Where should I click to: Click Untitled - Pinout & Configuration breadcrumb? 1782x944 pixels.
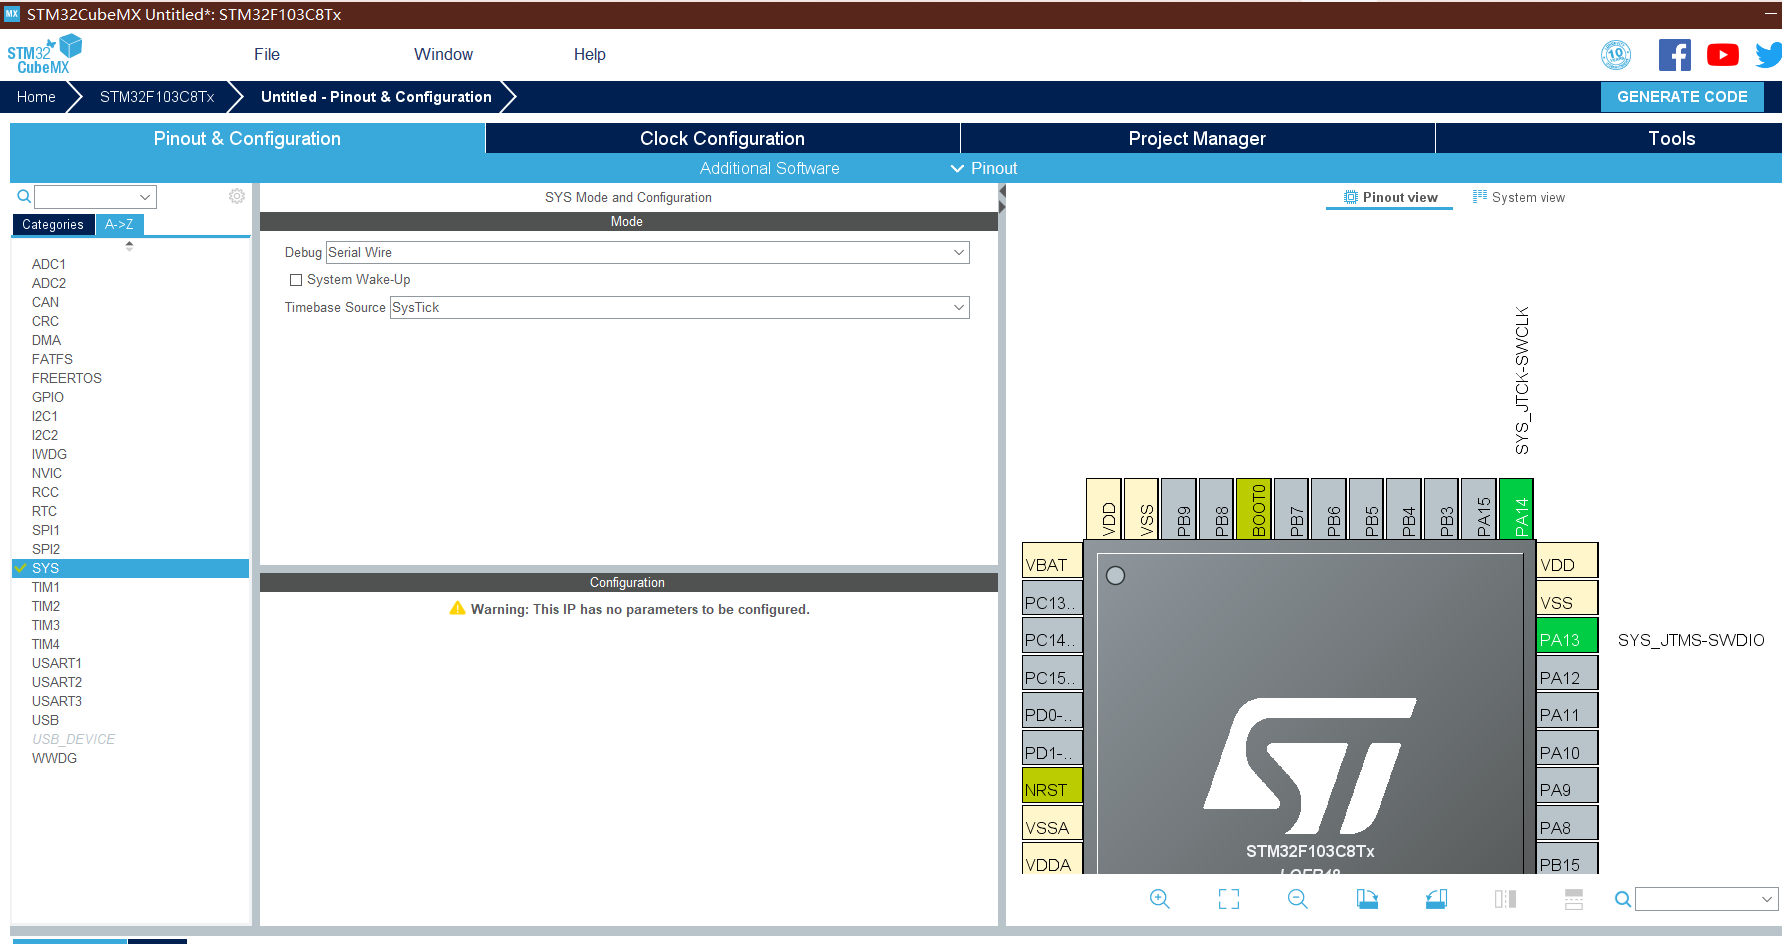pos(376,97)
